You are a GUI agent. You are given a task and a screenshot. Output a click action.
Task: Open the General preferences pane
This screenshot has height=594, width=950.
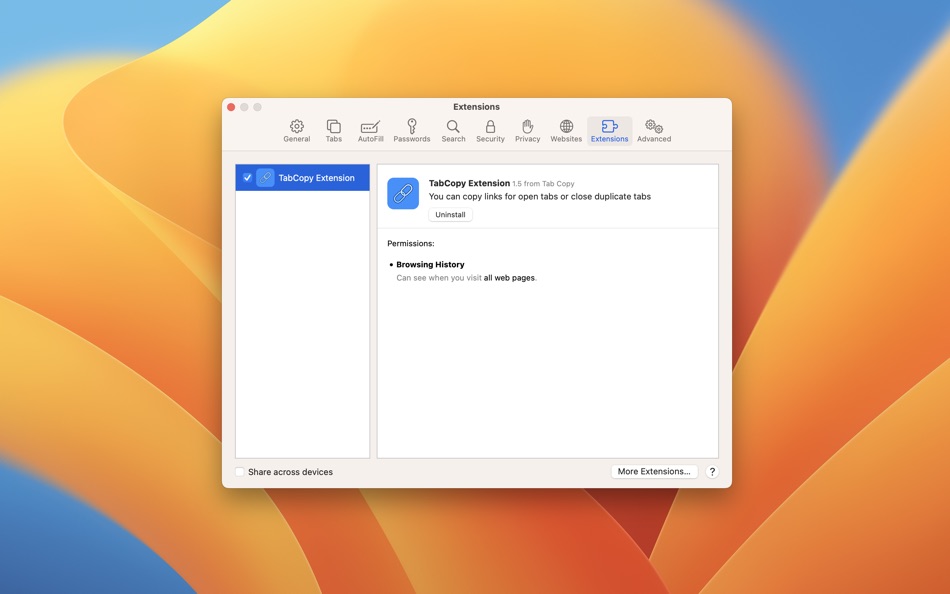tap(296, 131)
